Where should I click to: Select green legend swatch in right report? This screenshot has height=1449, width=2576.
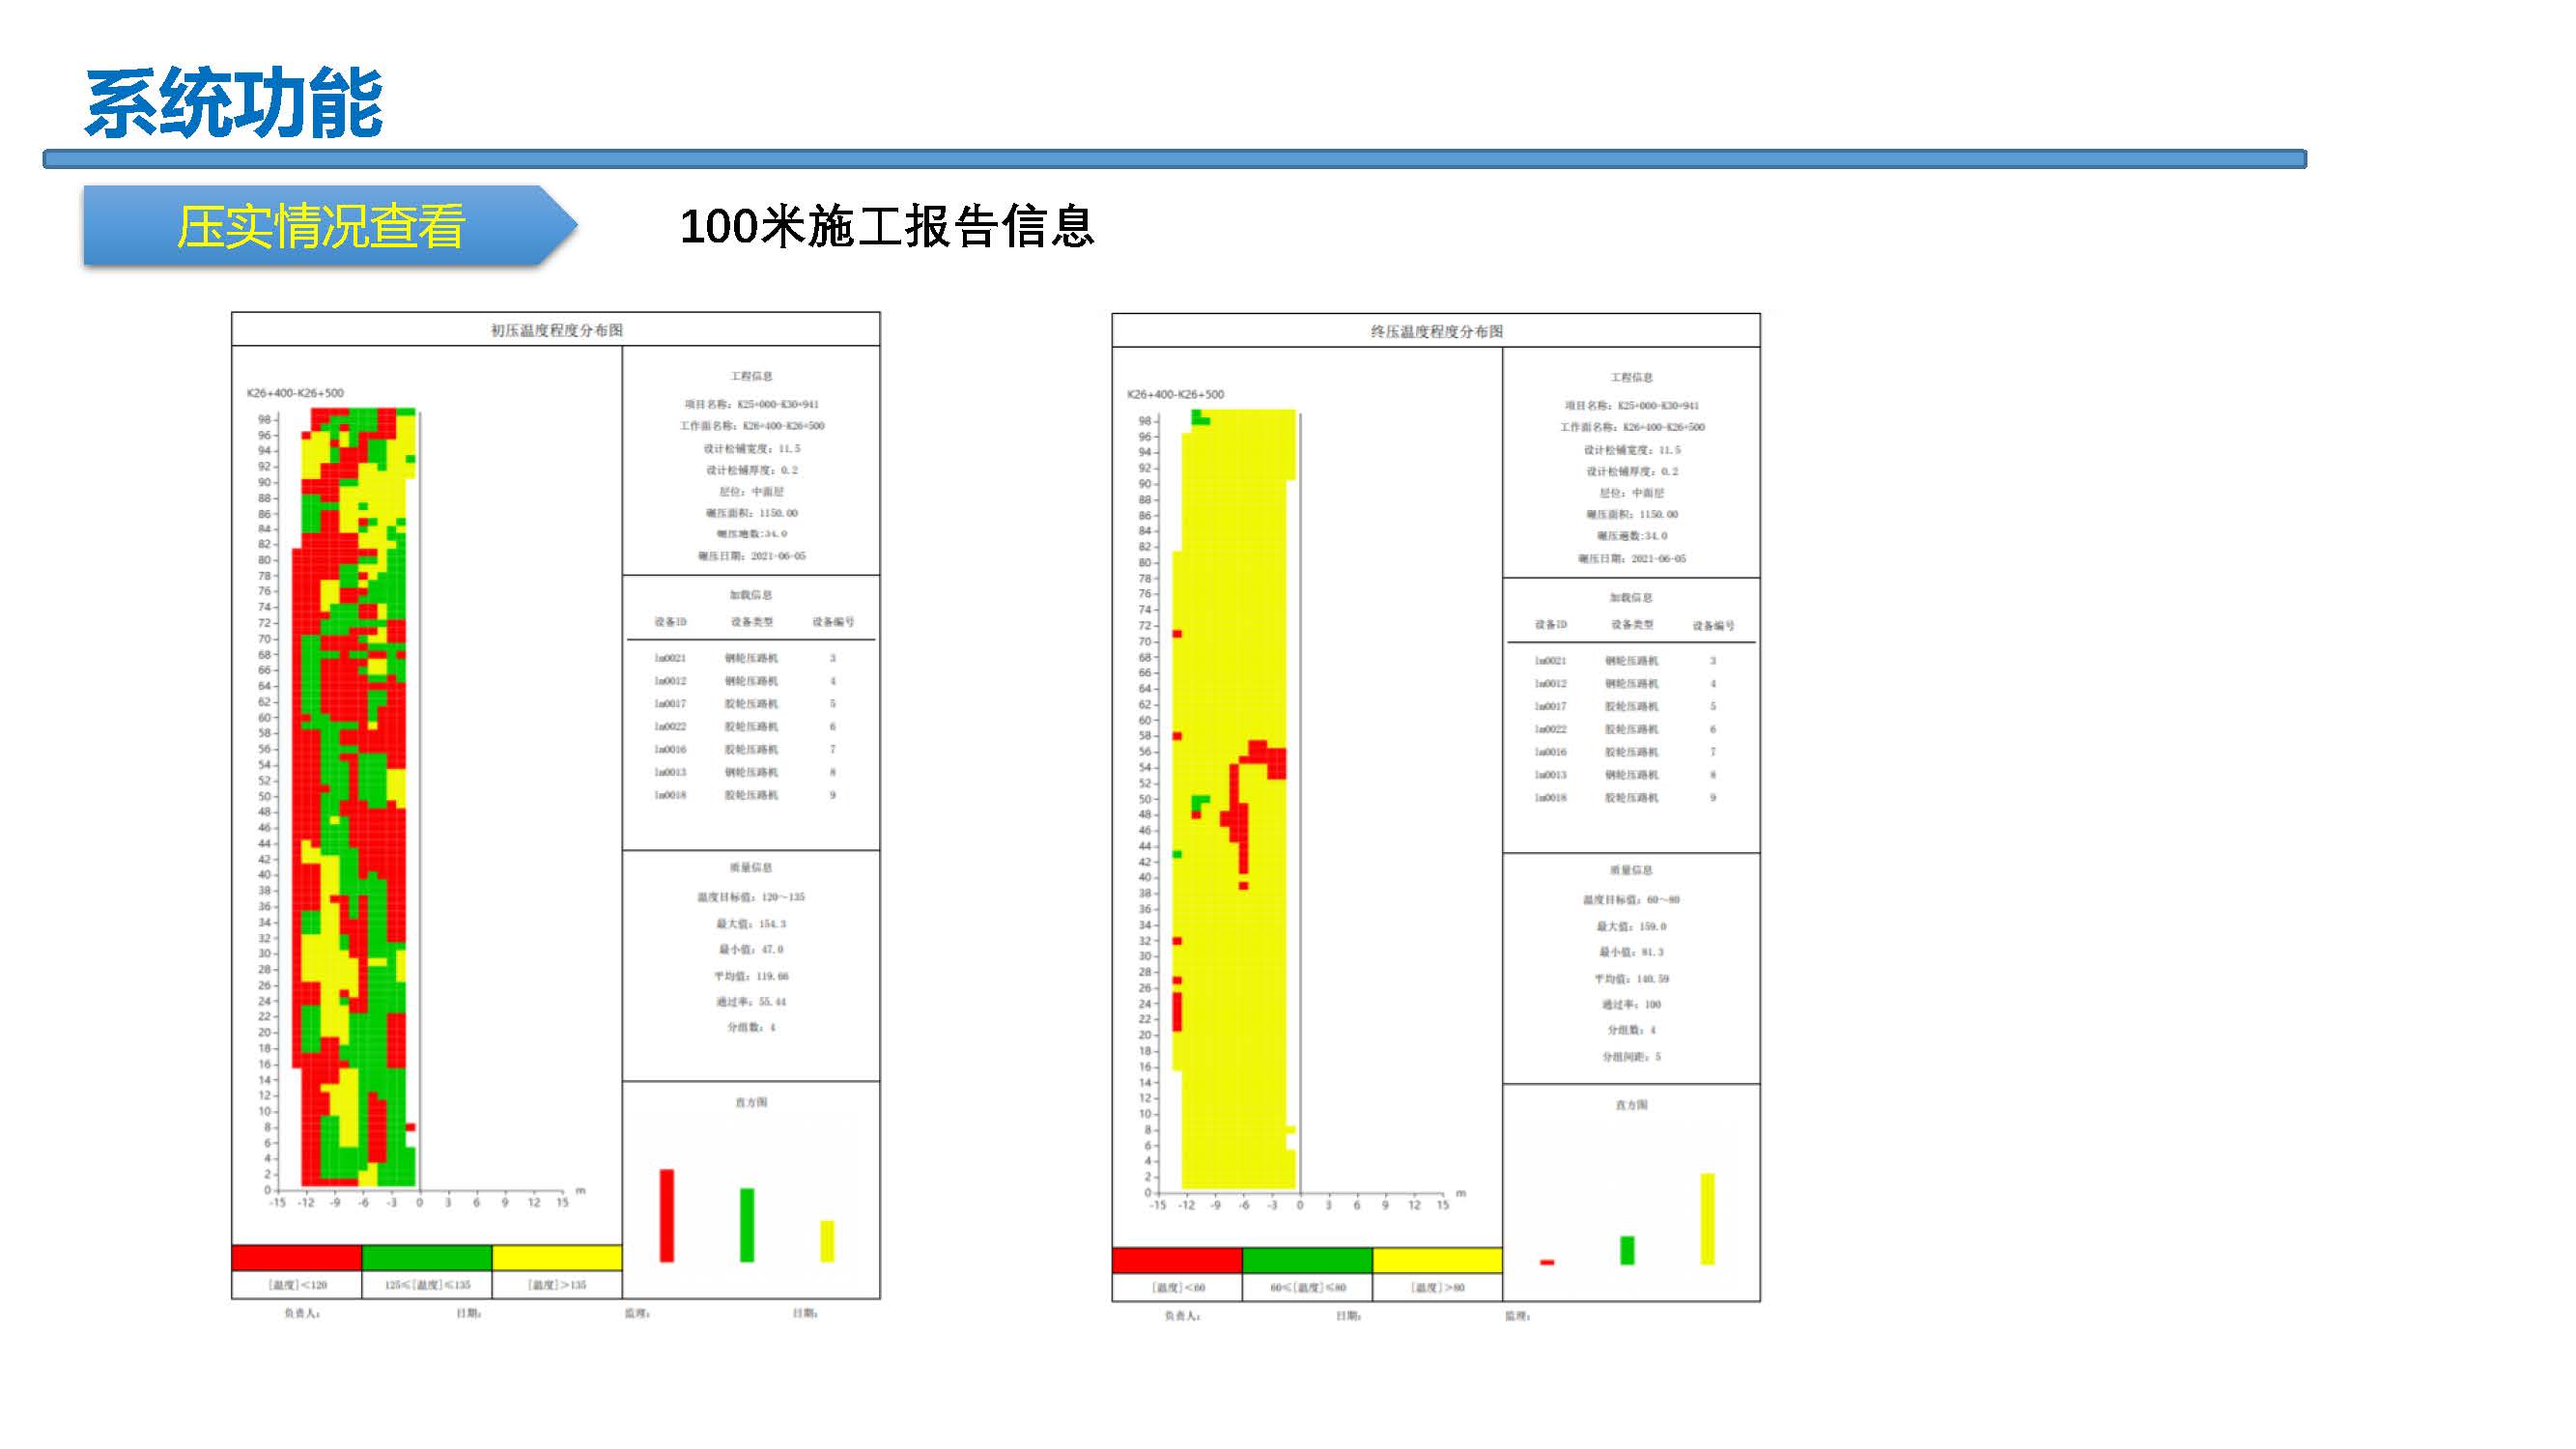1306,1260
